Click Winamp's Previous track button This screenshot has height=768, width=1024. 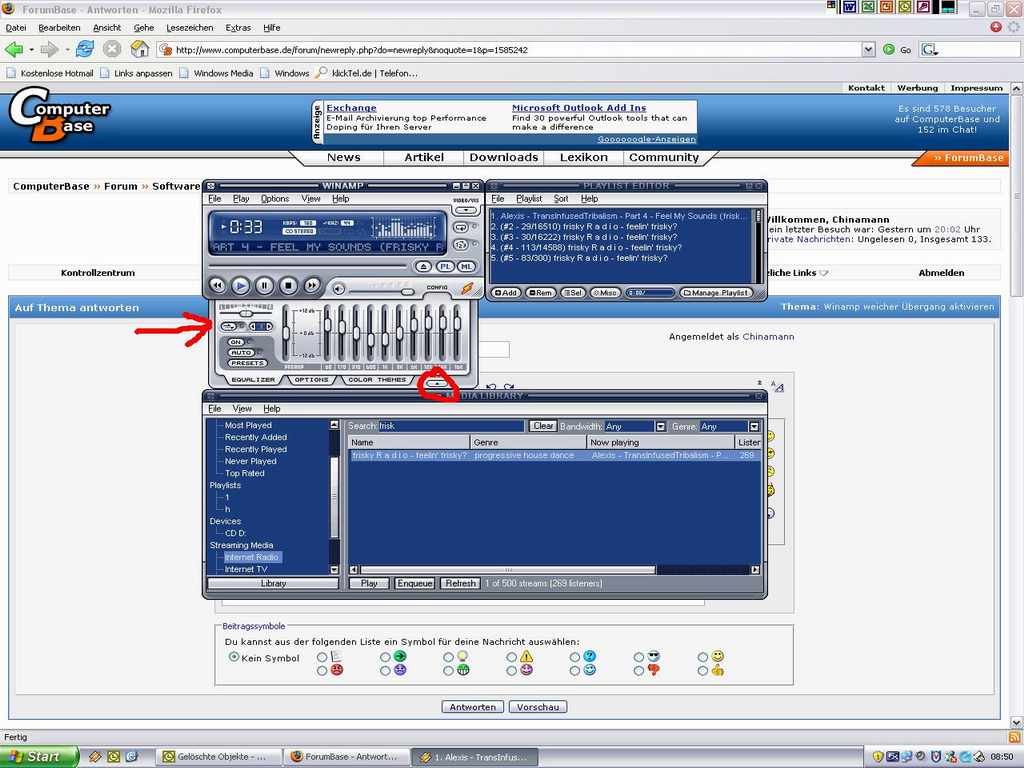[217, 285]
